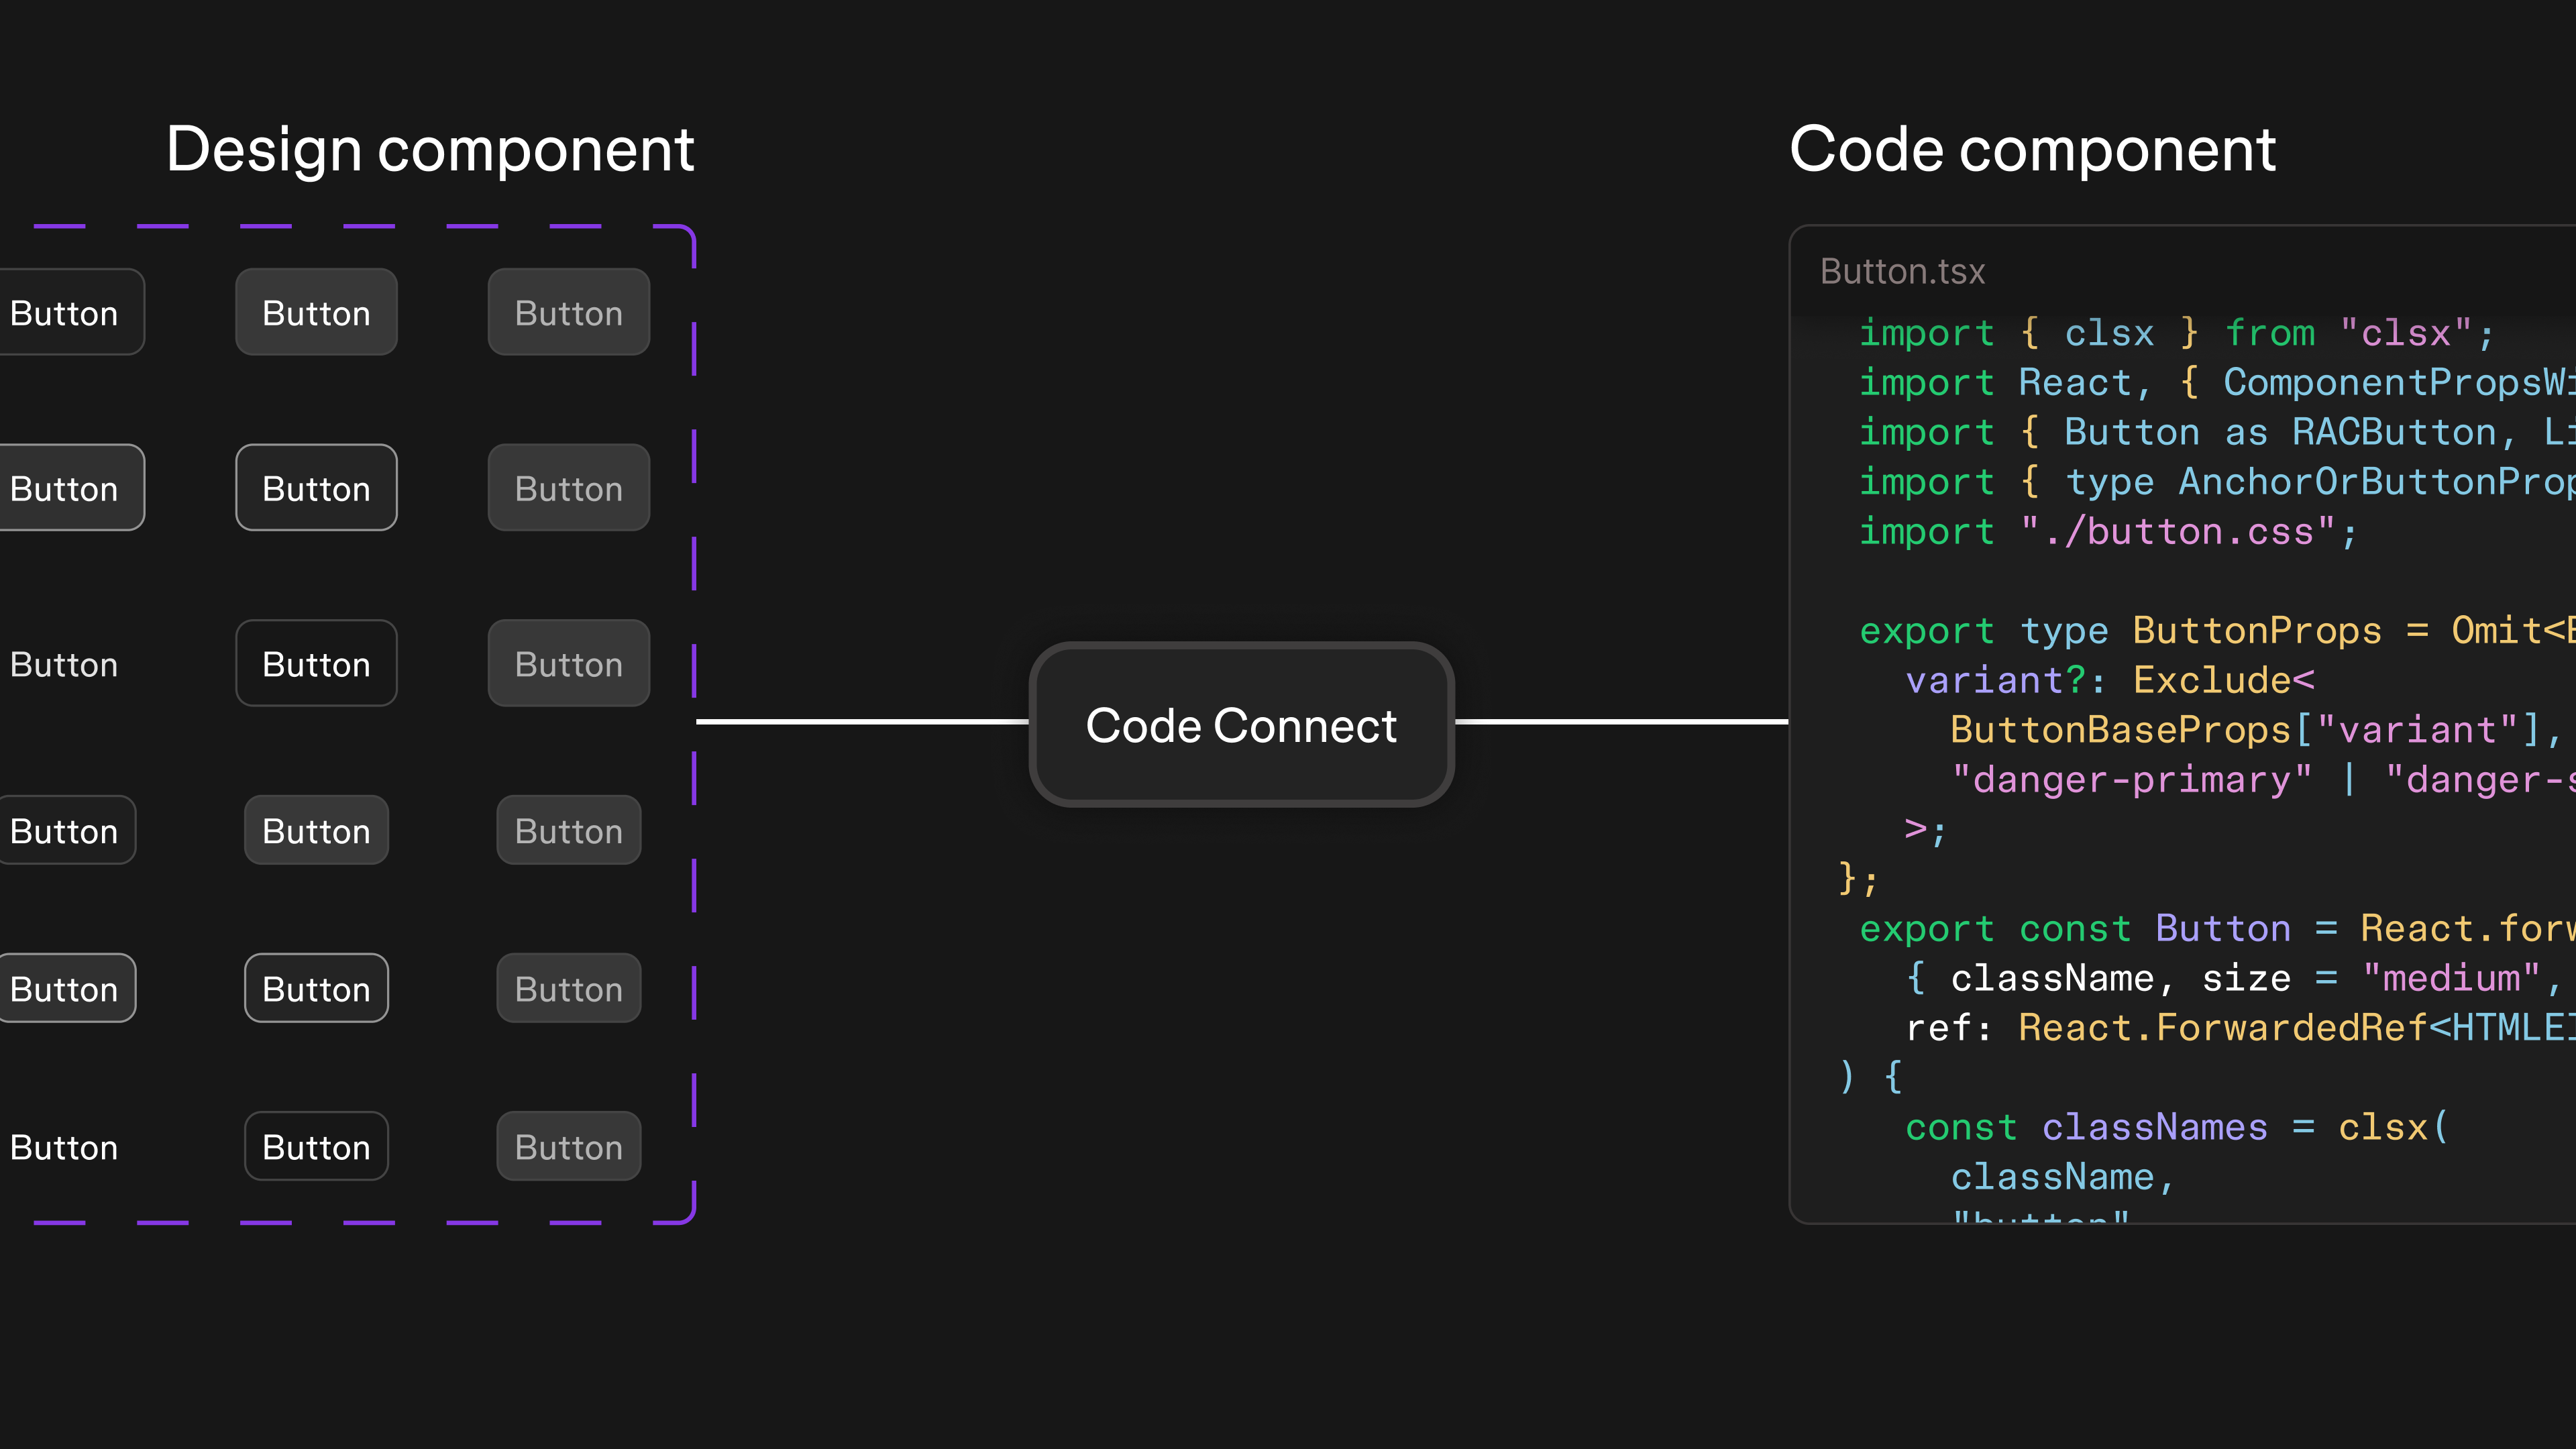Screen dimensions: 2576x1449
Task: Click the borderless text-only Button variant
Action: tap(63, 663)
